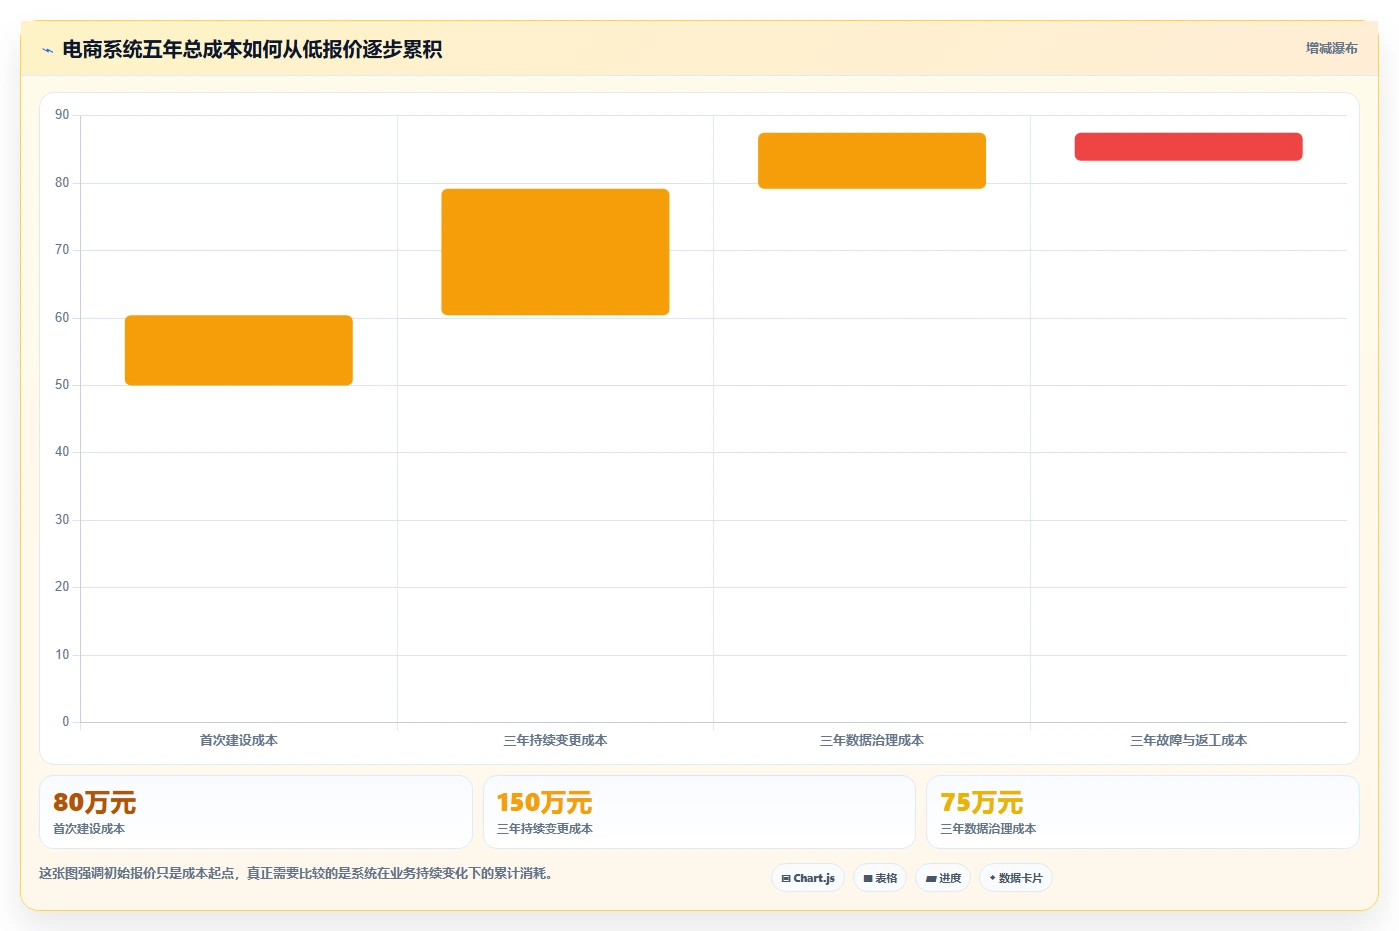This screenshot has height=931, width=1399.
Task: Select the 表格 tag pill
Action: point(880,878)
